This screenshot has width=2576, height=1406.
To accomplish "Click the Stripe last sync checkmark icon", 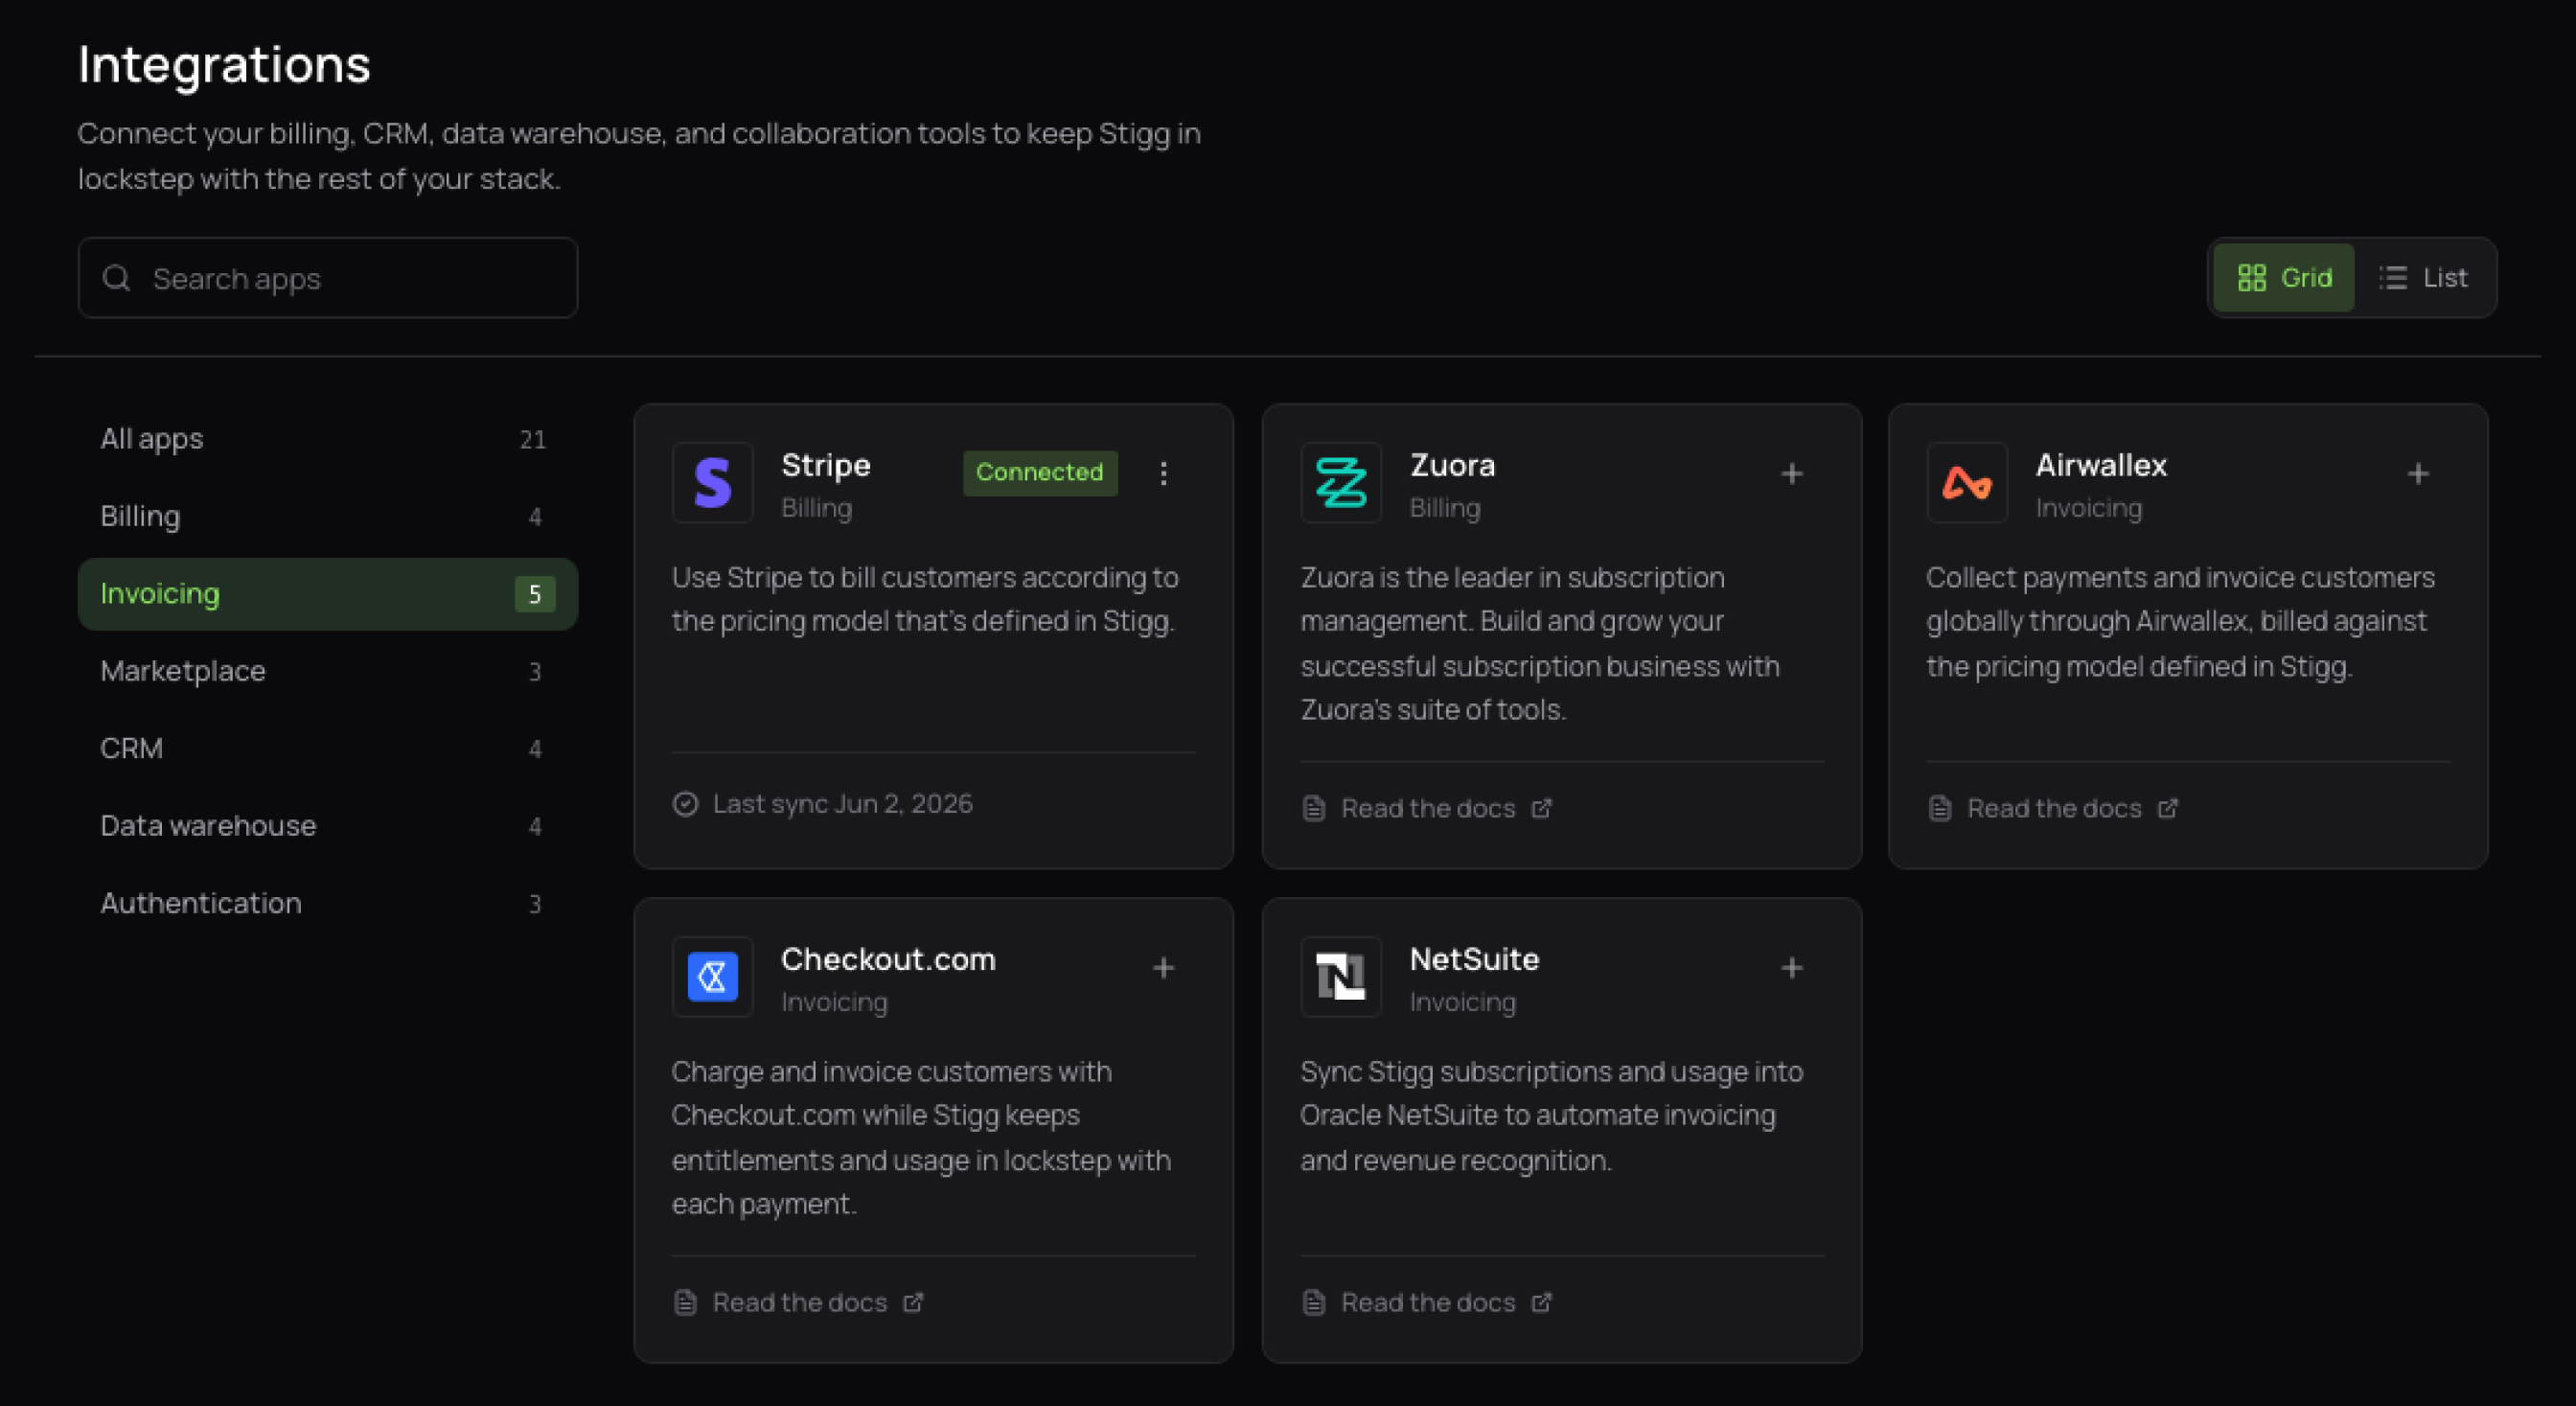I will click(x=685, y=804).
